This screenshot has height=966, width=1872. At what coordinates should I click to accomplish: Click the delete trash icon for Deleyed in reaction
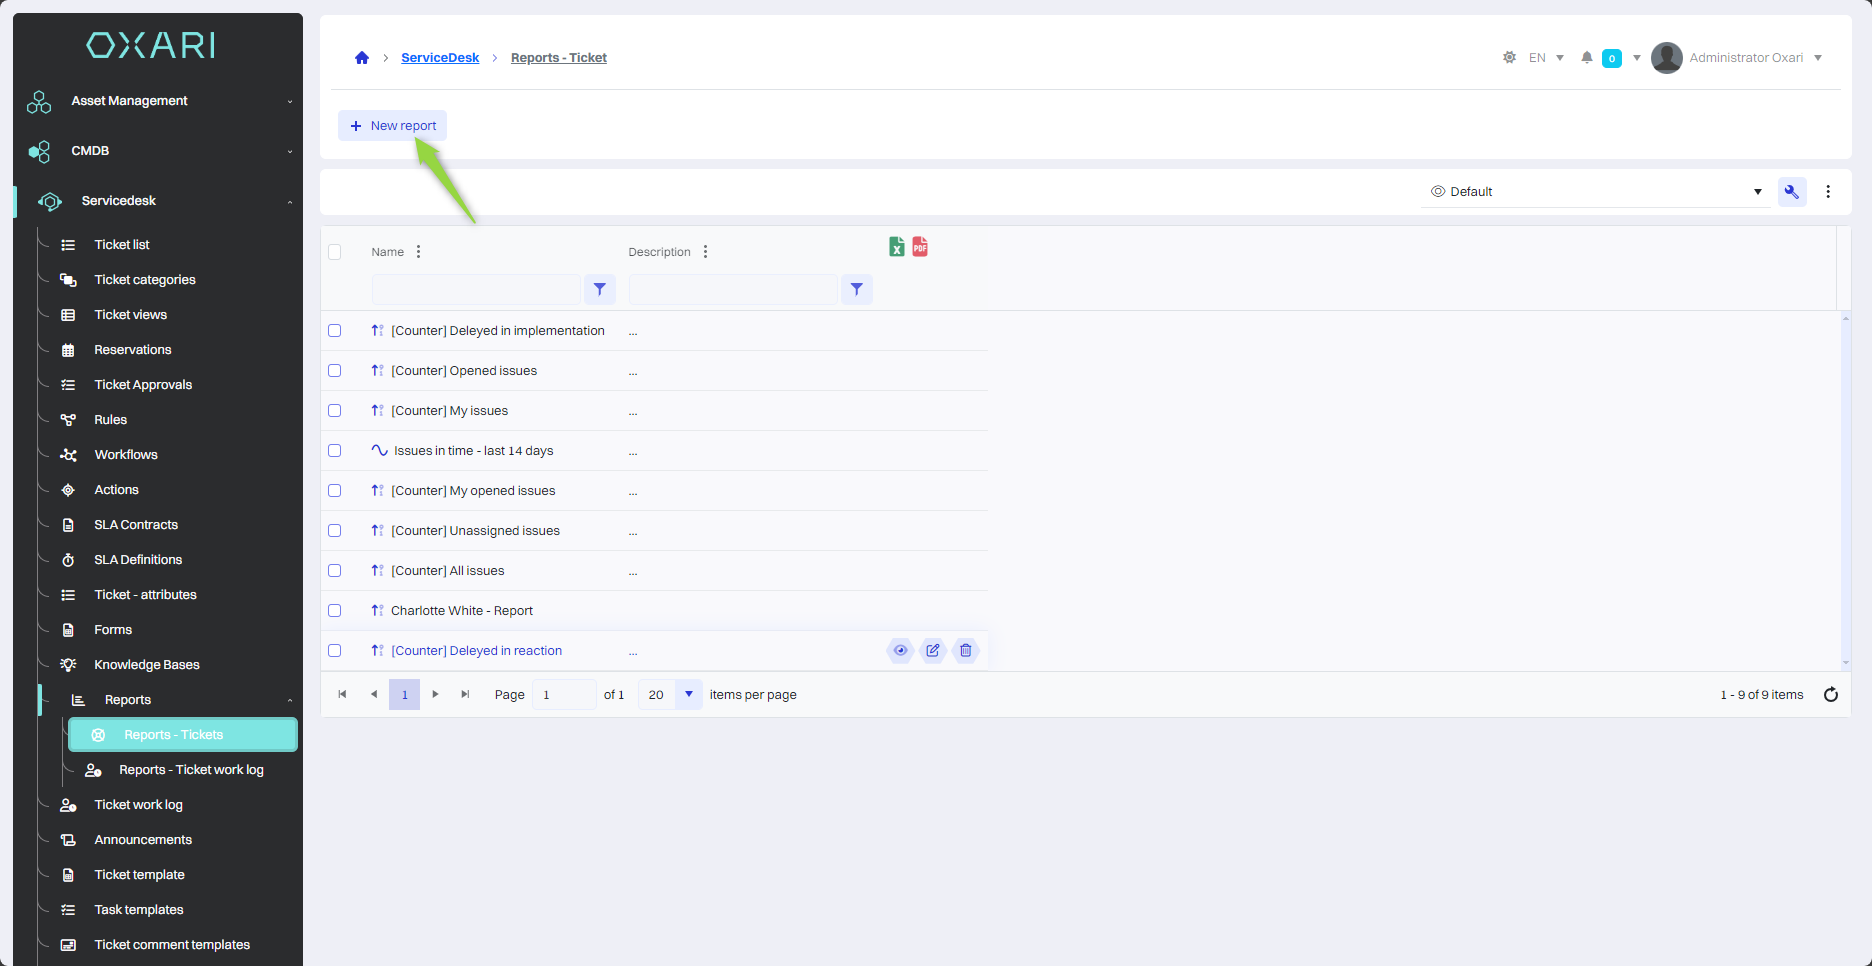965,651
